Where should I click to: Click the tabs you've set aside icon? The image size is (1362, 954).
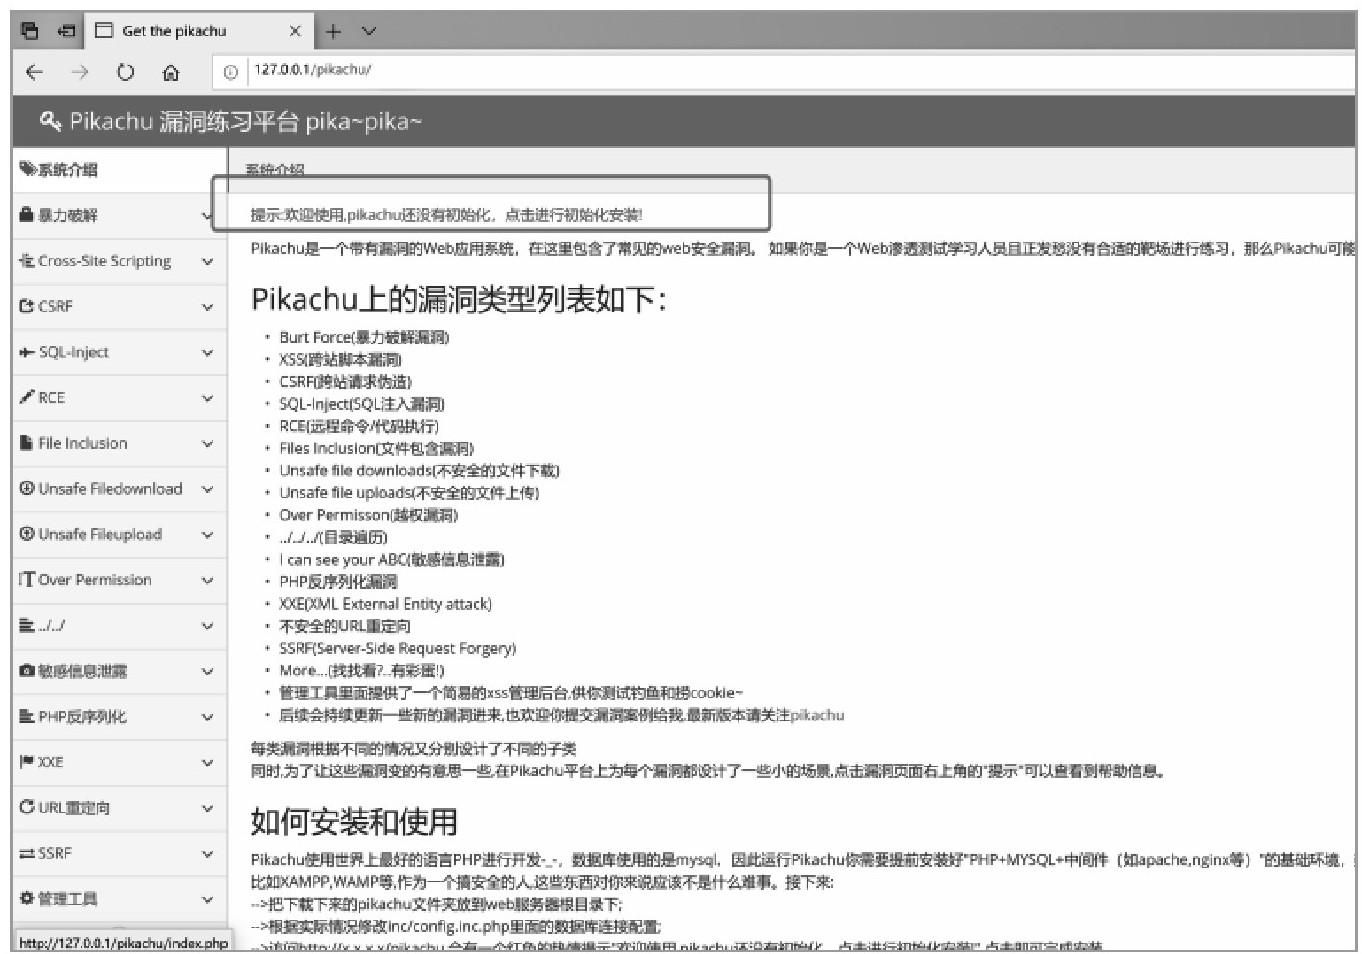(30, 31)
